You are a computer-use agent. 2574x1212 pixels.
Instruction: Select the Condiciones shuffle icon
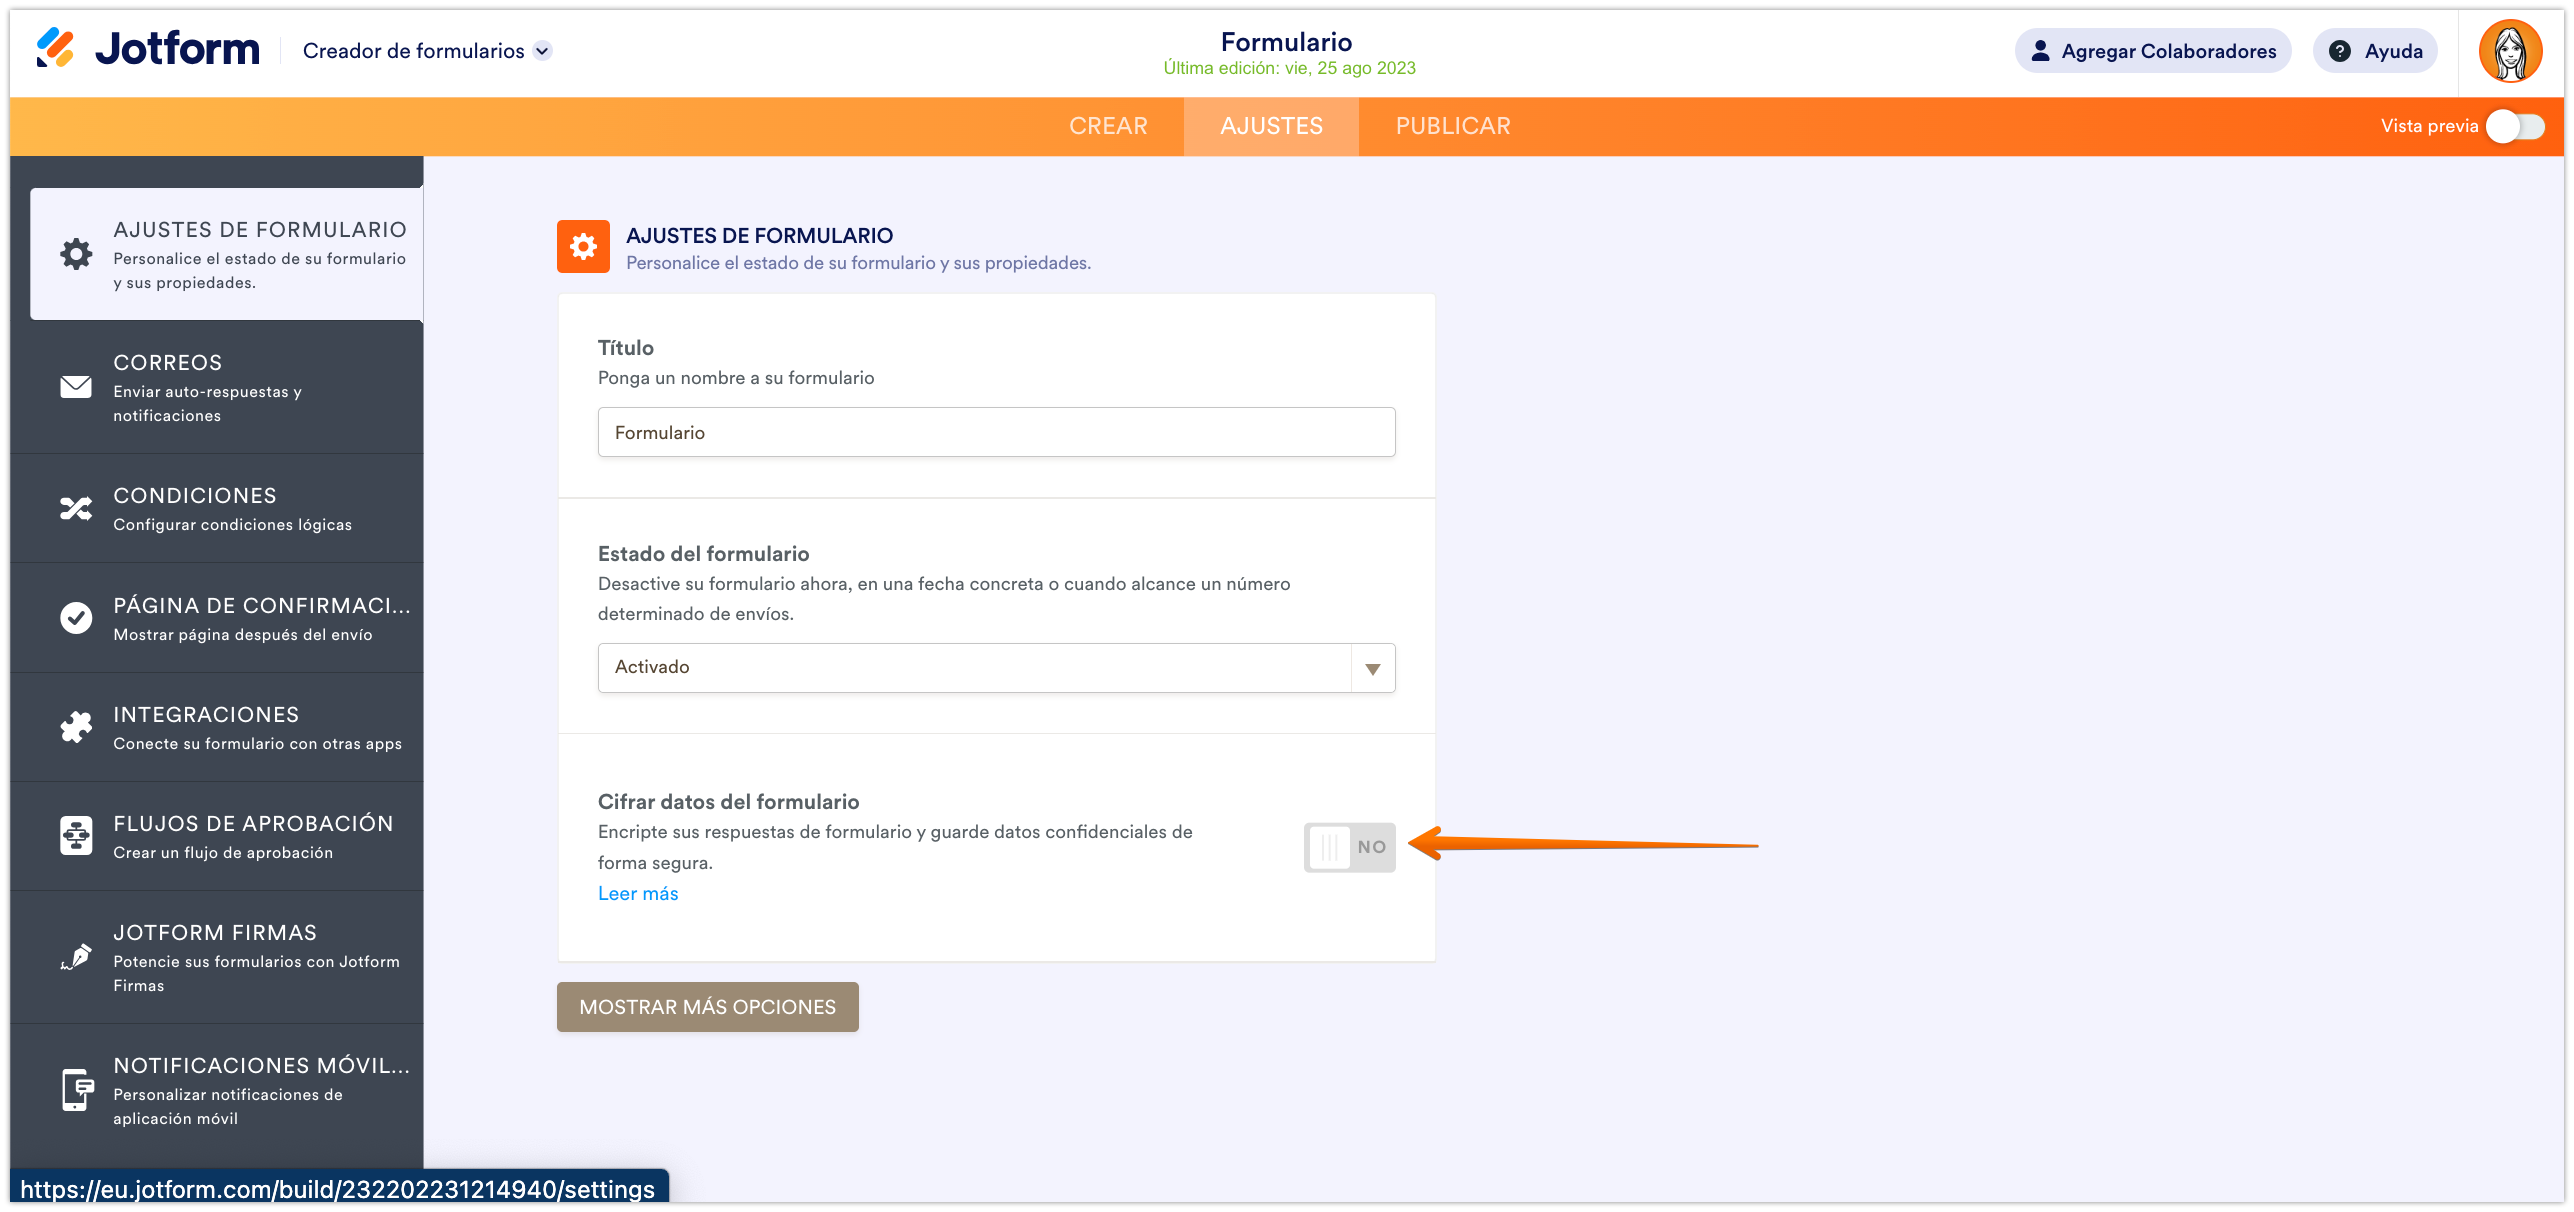tap(76, 509)
